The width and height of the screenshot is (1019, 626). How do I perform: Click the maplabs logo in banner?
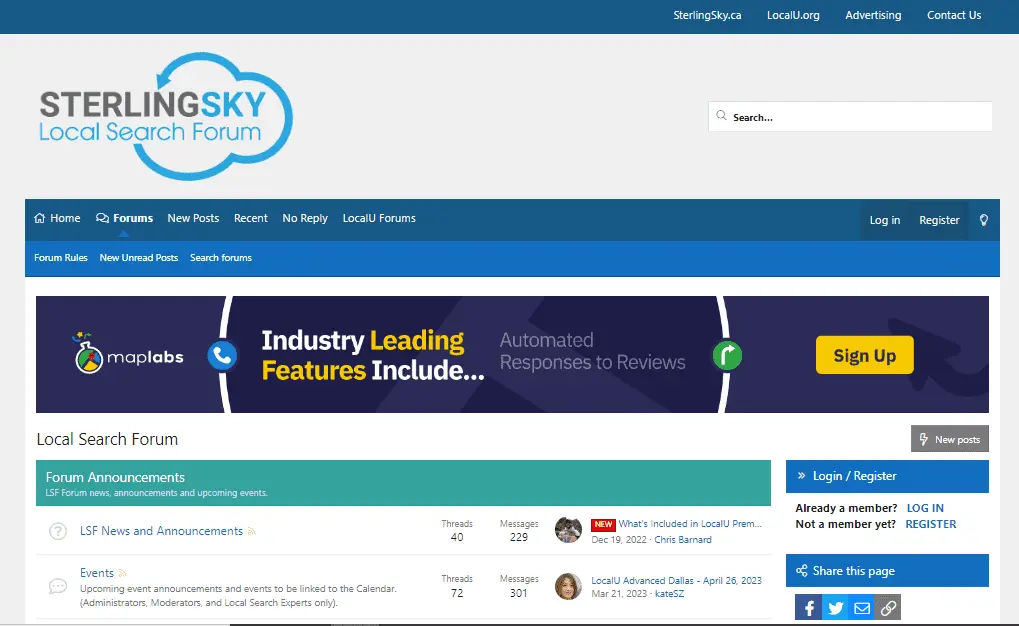click(129, 354)
